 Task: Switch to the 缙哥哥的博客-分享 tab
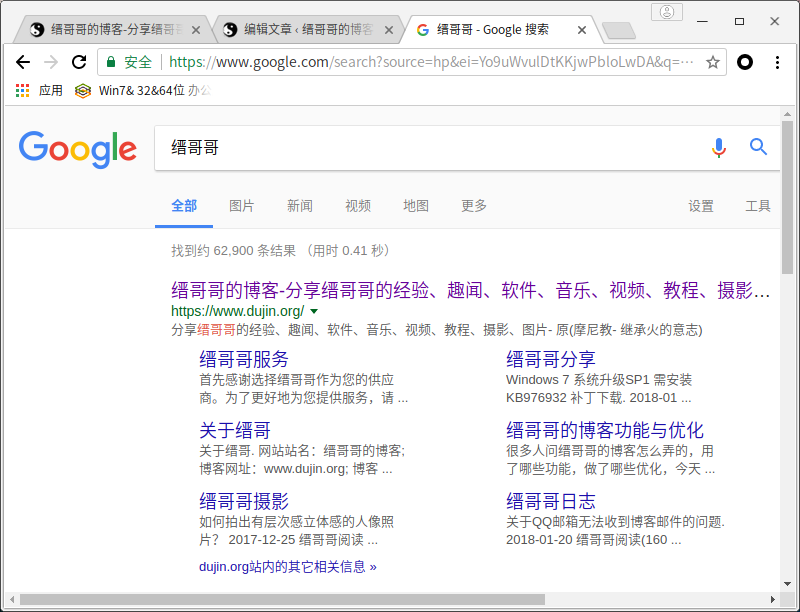point(112,30)
